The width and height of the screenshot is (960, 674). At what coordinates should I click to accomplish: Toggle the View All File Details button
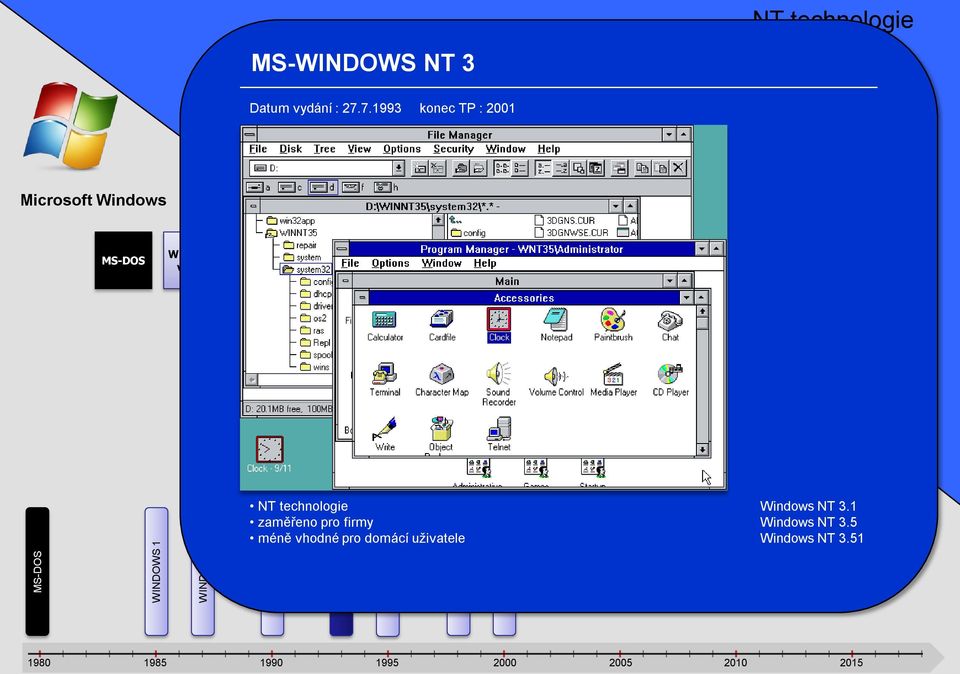pyautogui.click(x=520, y=168)
